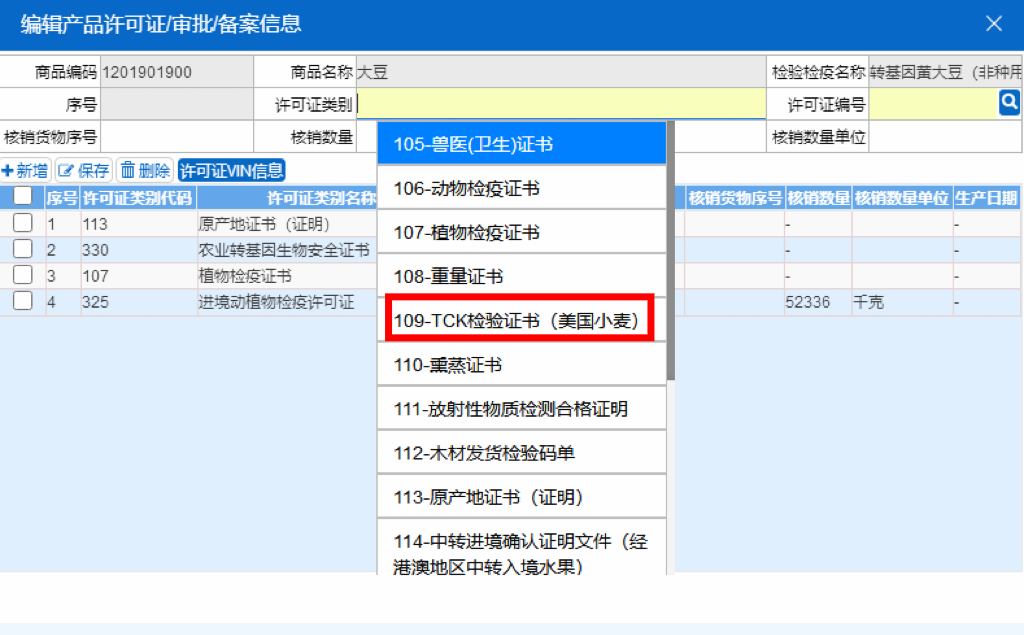
Task: Select 105-兽医(卫生)证书 from dropdown
Action: click(520, 143)
